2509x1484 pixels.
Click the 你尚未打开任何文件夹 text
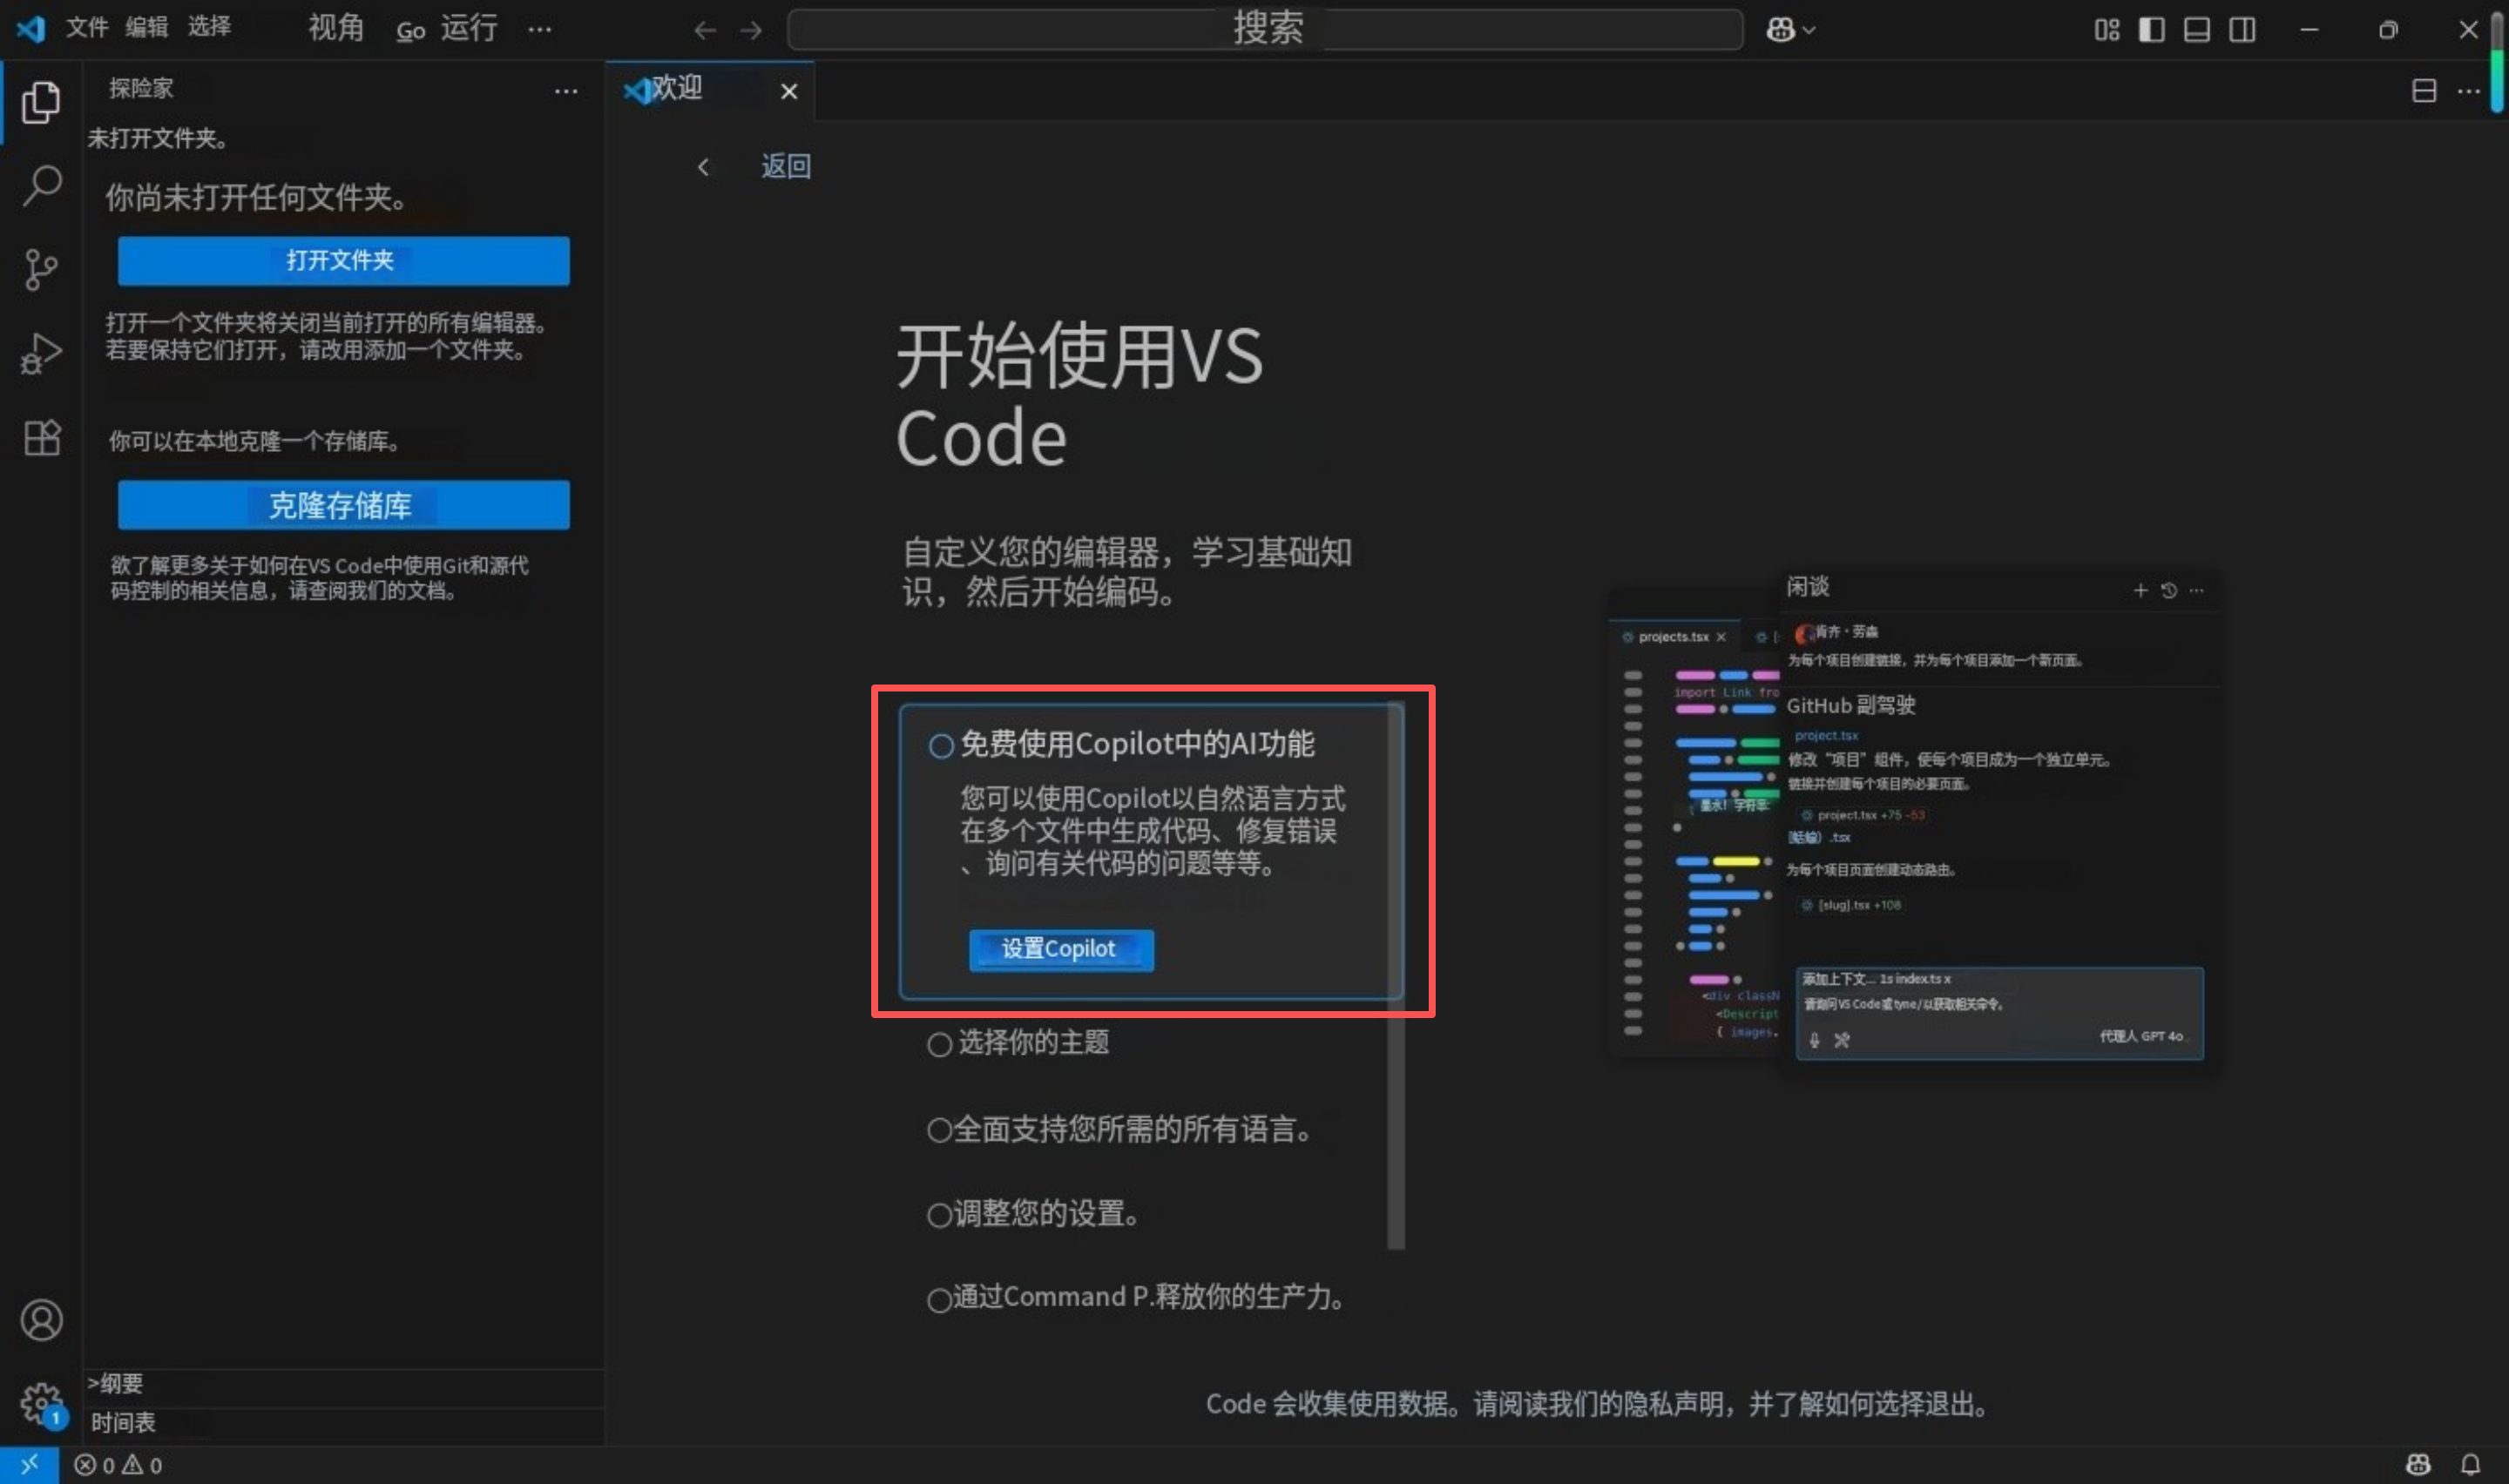point(256,197)
